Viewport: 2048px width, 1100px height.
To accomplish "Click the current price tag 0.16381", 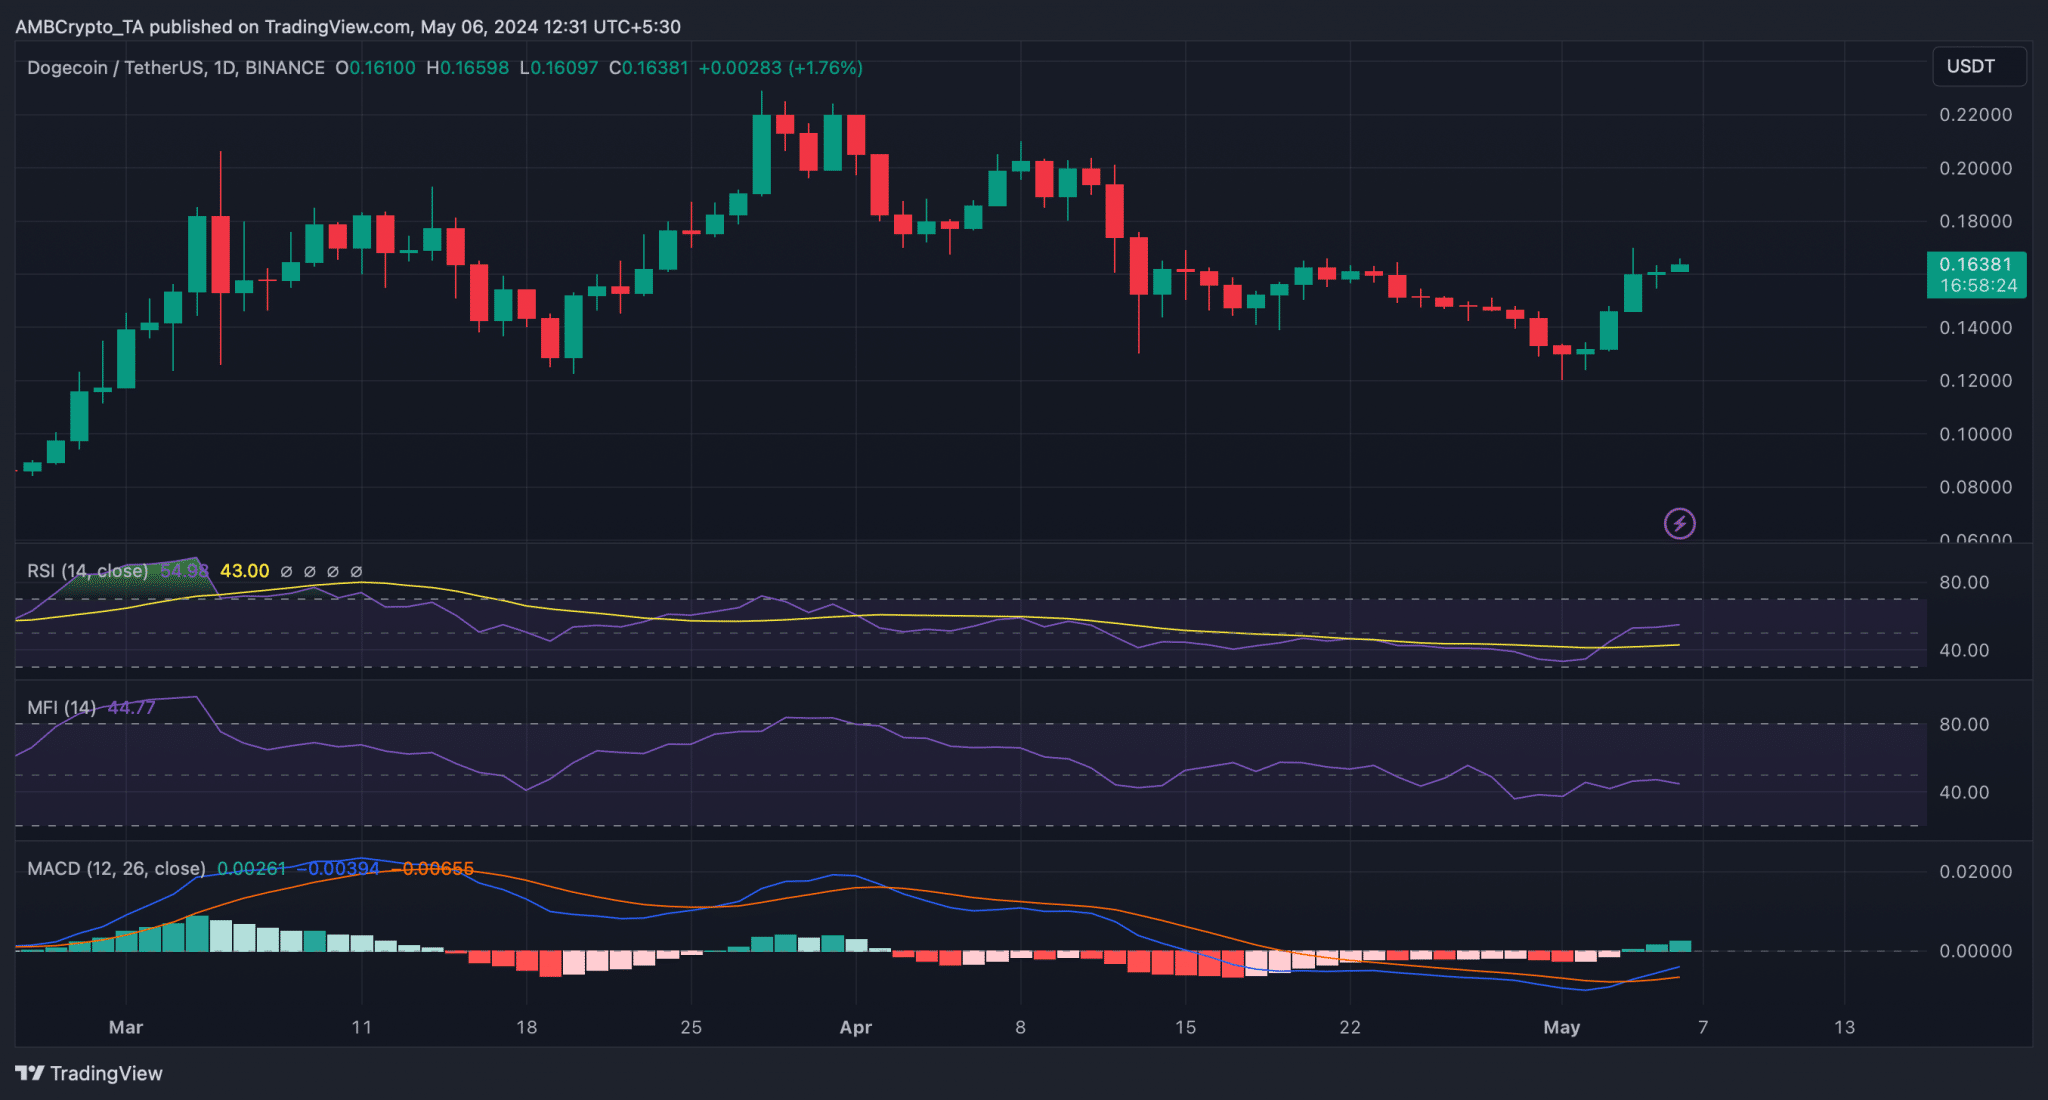I will (x=1976, y=274).
